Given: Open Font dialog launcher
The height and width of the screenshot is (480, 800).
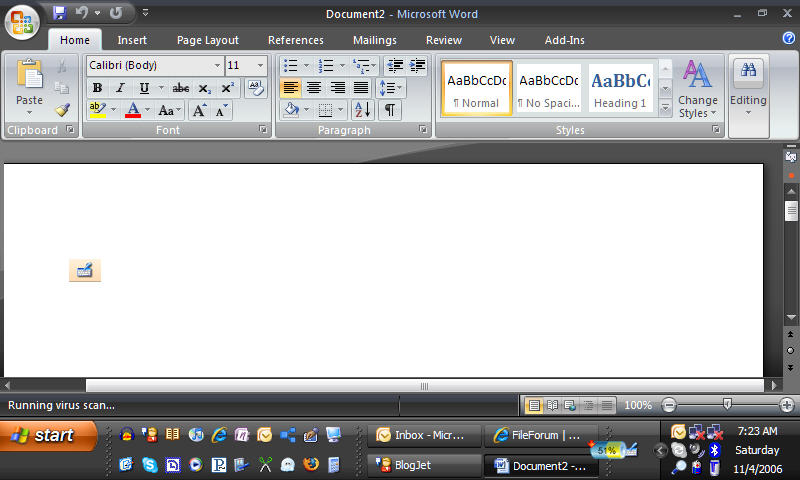Looking at the screenshot, I should pyautogui.click(x=263, y=130).
